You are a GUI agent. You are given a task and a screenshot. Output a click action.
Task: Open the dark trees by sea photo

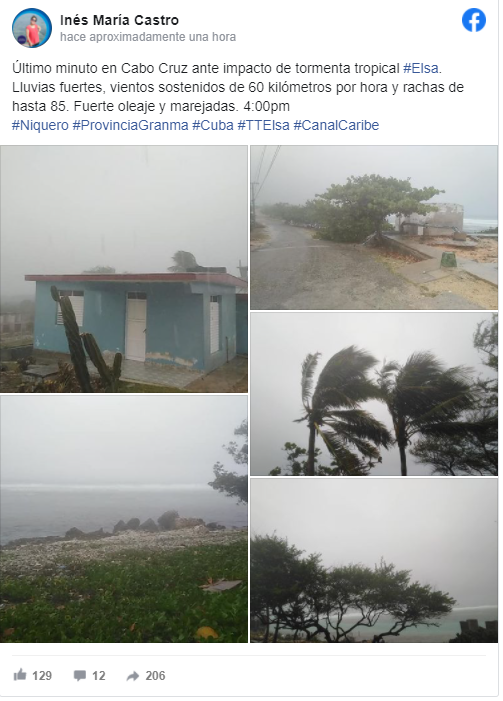374,560
